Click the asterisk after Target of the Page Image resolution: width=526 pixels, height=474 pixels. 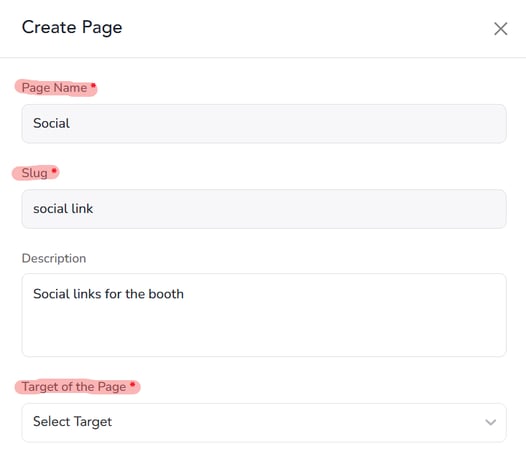click(133, 384)
